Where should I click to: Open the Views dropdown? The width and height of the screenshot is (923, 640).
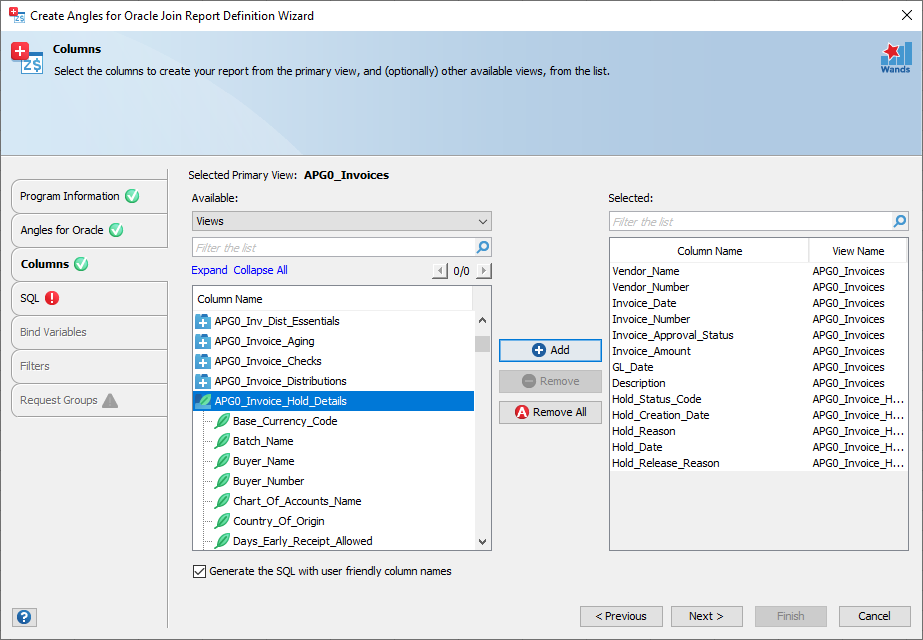pos(341,221)
